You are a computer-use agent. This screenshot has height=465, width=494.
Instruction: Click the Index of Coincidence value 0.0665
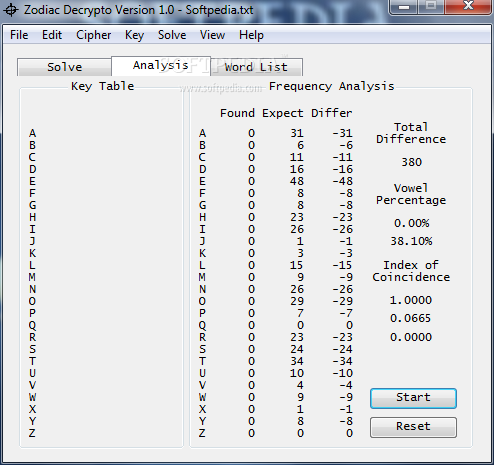coord(411,318)
